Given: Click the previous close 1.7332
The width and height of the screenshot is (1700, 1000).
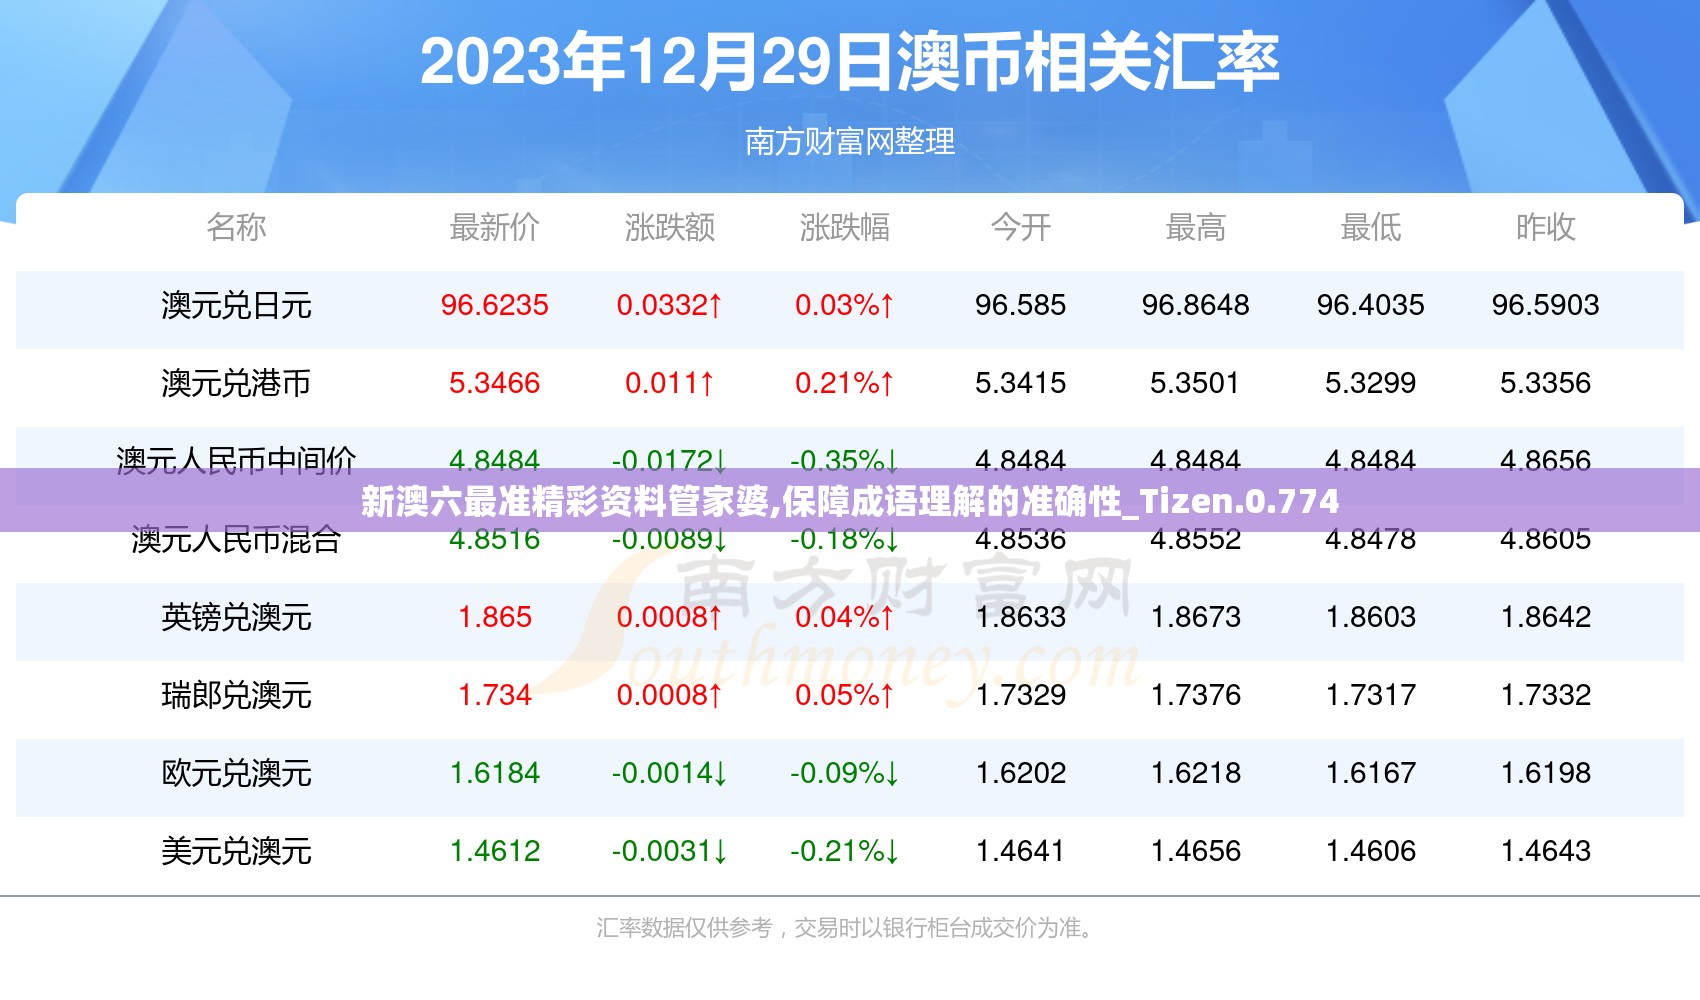Looking at the screenshot, I should point(1546,695).
